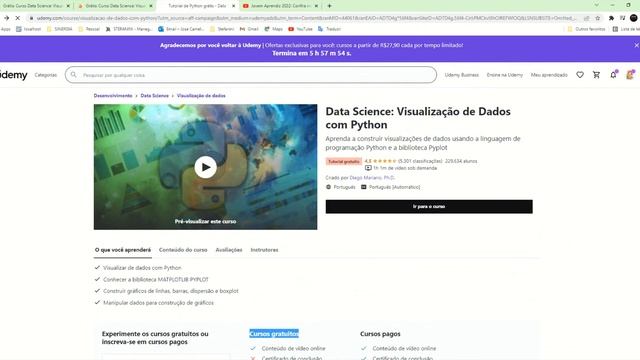Click the star rating classifications
Screen dimensions: 640x360
pyautogui.click(x=420, y=161)
